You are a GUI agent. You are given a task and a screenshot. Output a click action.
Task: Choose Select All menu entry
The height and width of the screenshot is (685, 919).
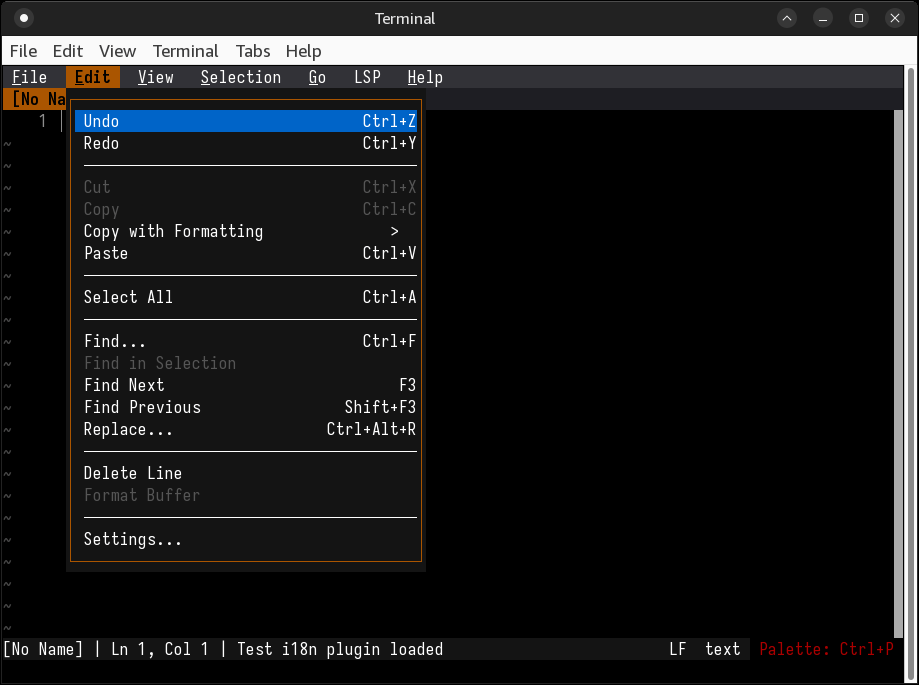(245, 297)
